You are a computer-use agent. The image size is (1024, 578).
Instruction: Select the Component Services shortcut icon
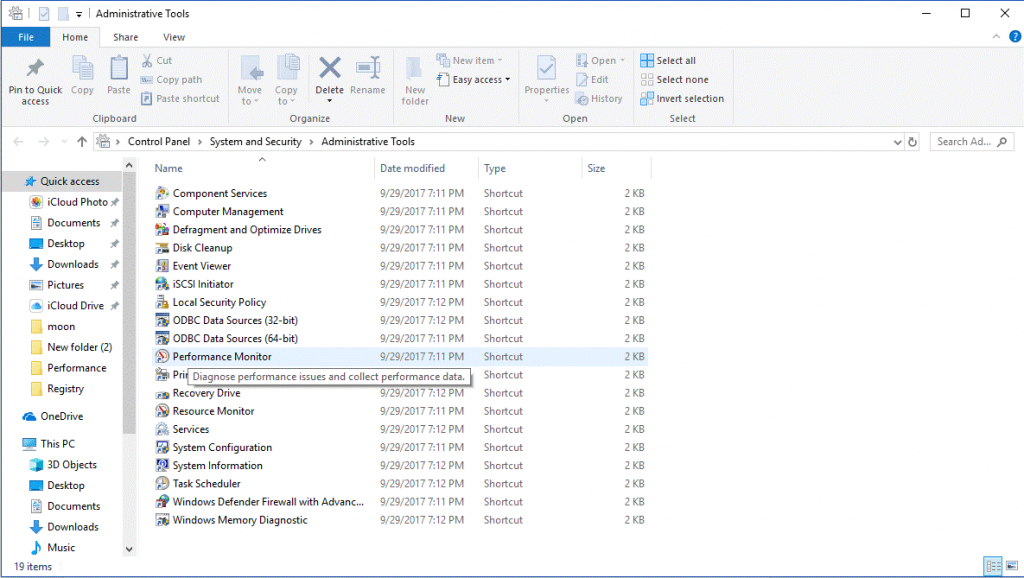tap(162, 193)
